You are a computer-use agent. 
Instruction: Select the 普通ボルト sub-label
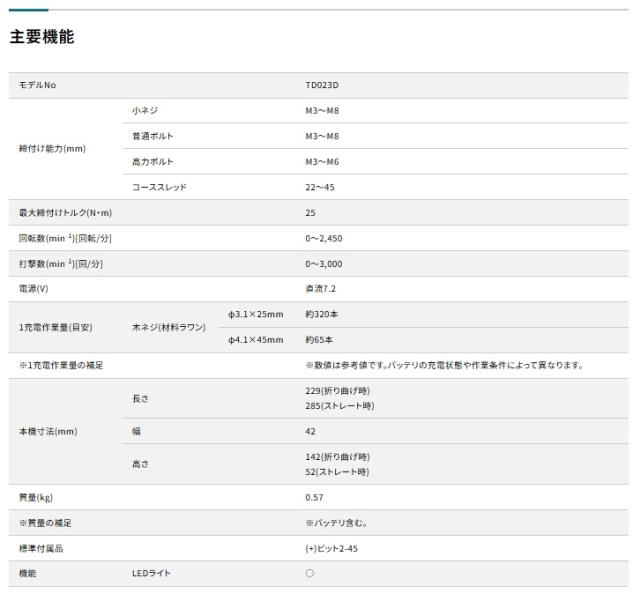pyautogui.click(x=153, y=136)
